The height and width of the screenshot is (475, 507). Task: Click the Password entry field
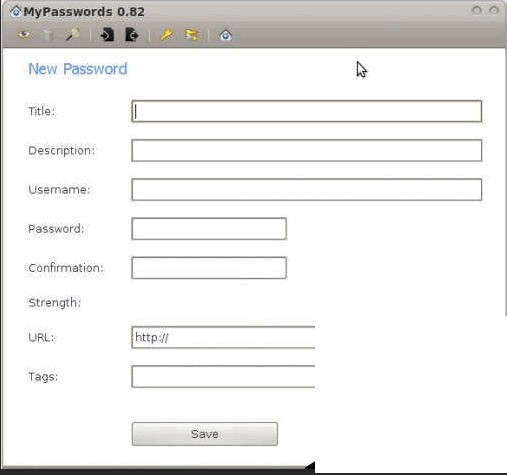tap(209, 229)
